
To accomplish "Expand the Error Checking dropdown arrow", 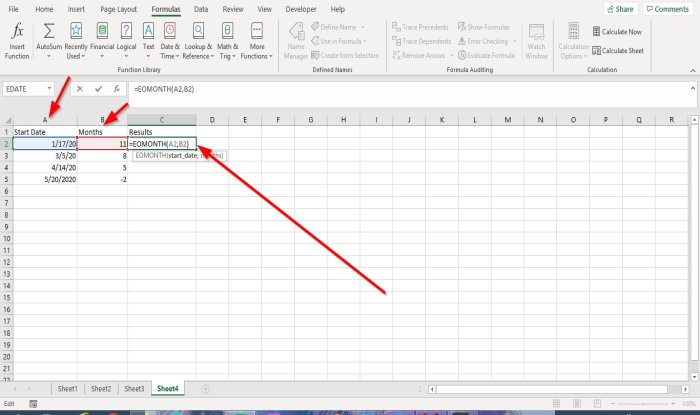I will [514, 41].
